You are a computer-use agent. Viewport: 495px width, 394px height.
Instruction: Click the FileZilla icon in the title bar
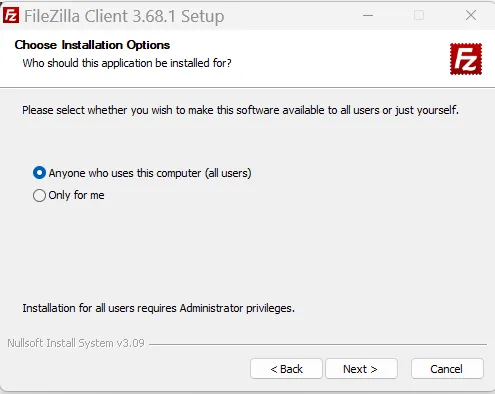11,15
